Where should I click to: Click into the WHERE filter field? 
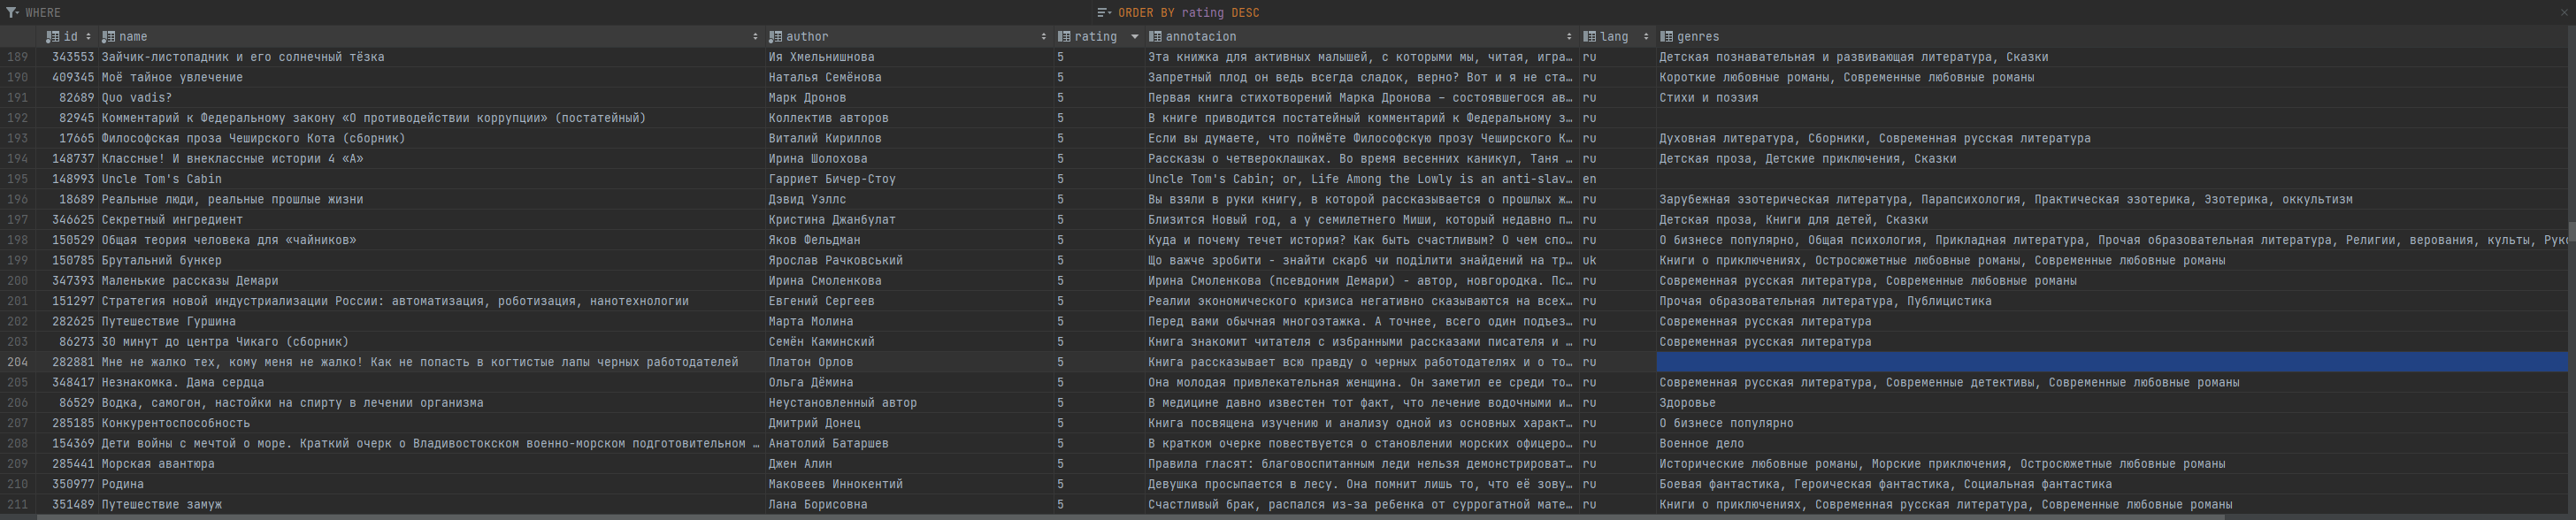point(500,13)
